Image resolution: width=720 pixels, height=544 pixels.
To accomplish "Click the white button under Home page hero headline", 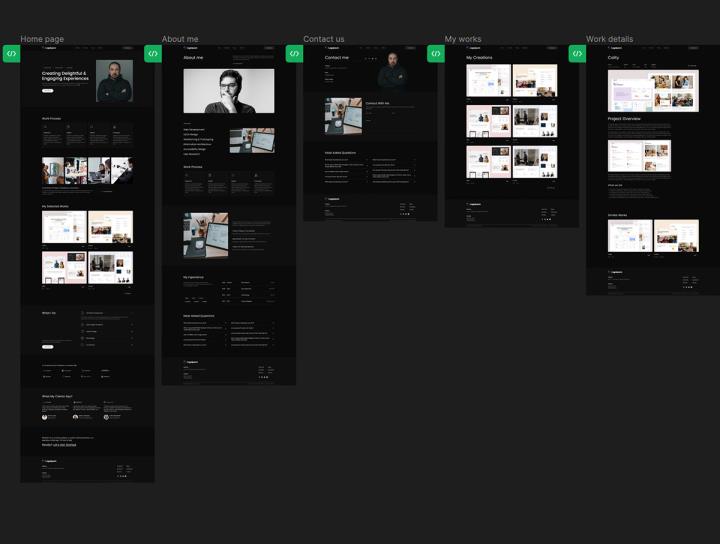I will 47,90.
